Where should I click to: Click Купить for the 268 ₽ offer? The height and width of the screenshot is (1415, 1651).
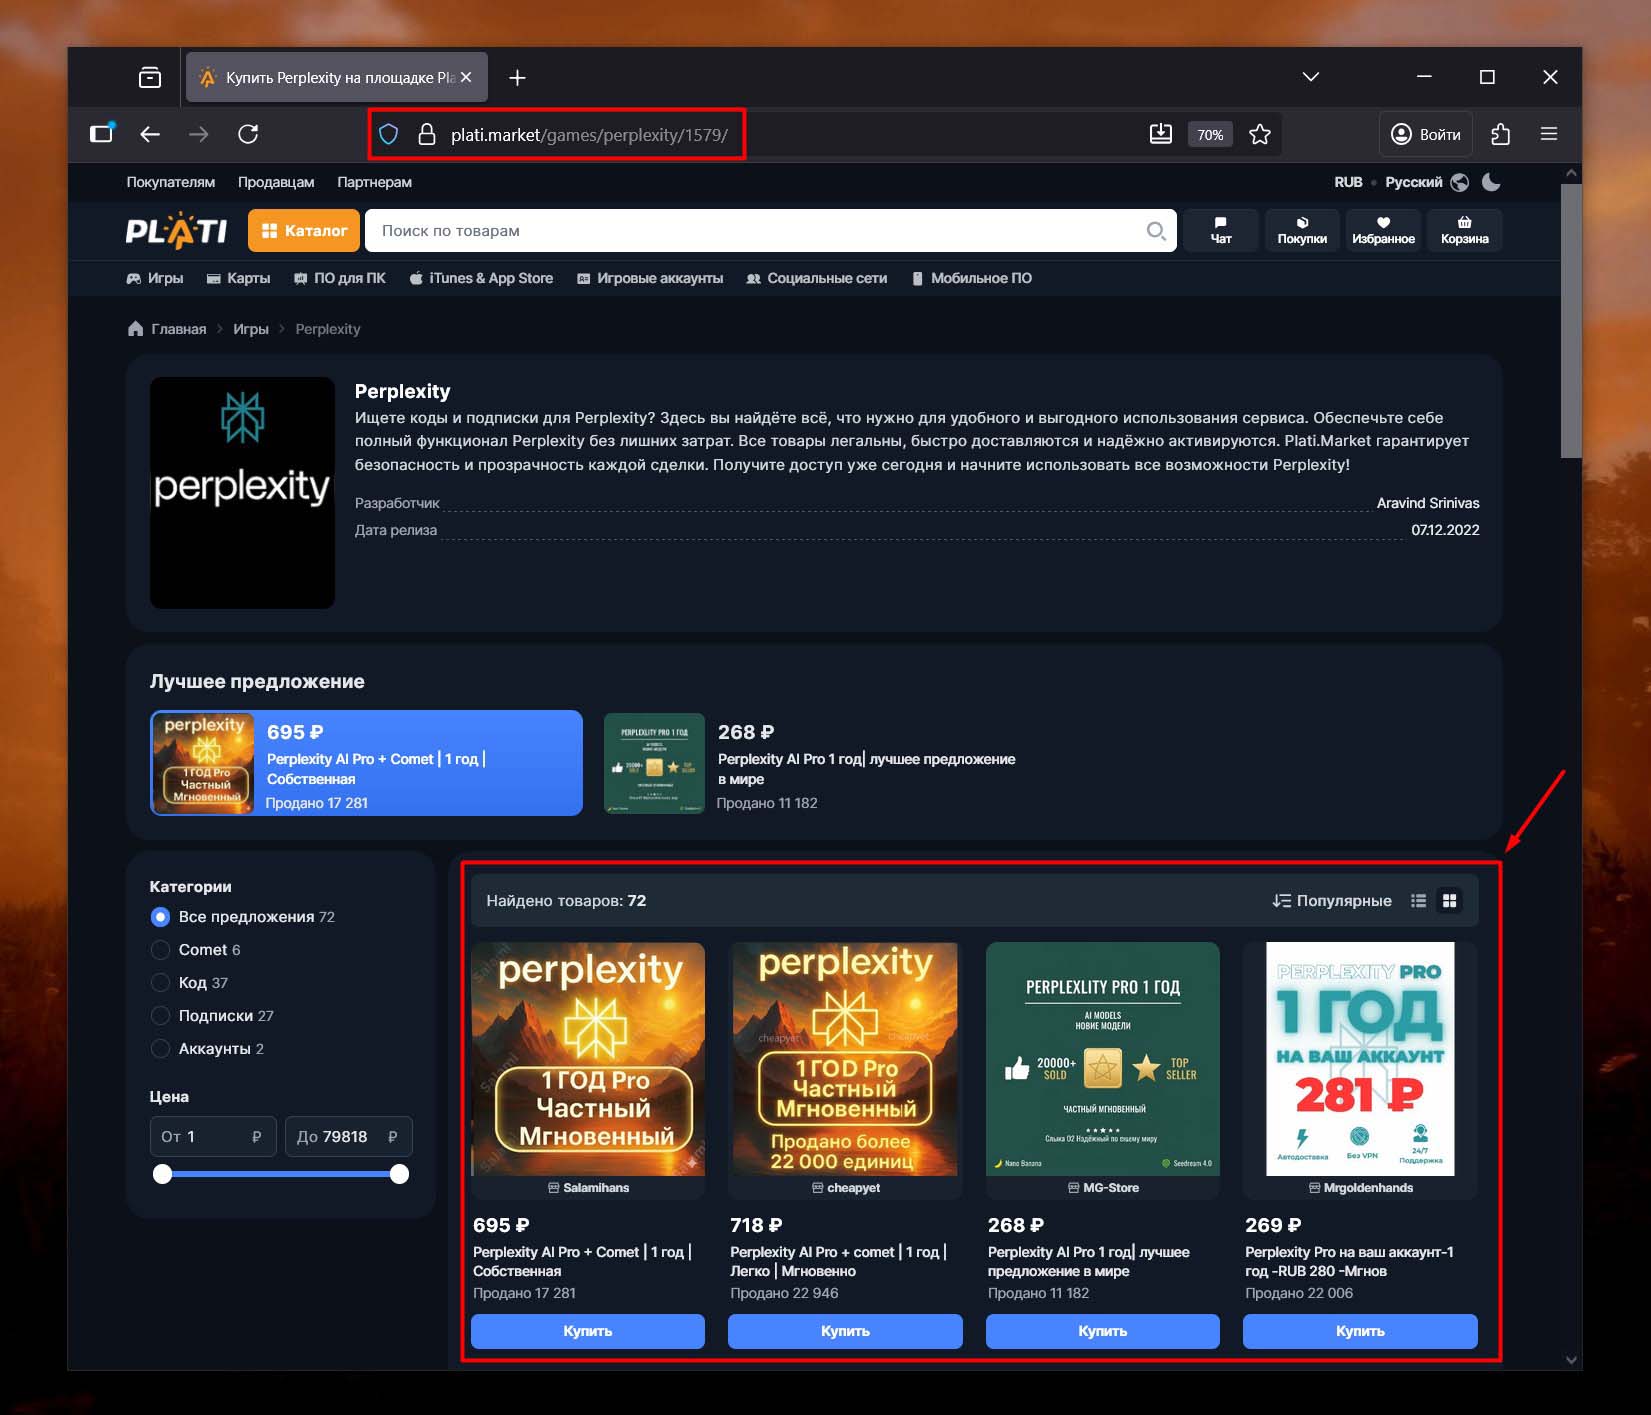pyautogui.click(x=1102, y=1331)
